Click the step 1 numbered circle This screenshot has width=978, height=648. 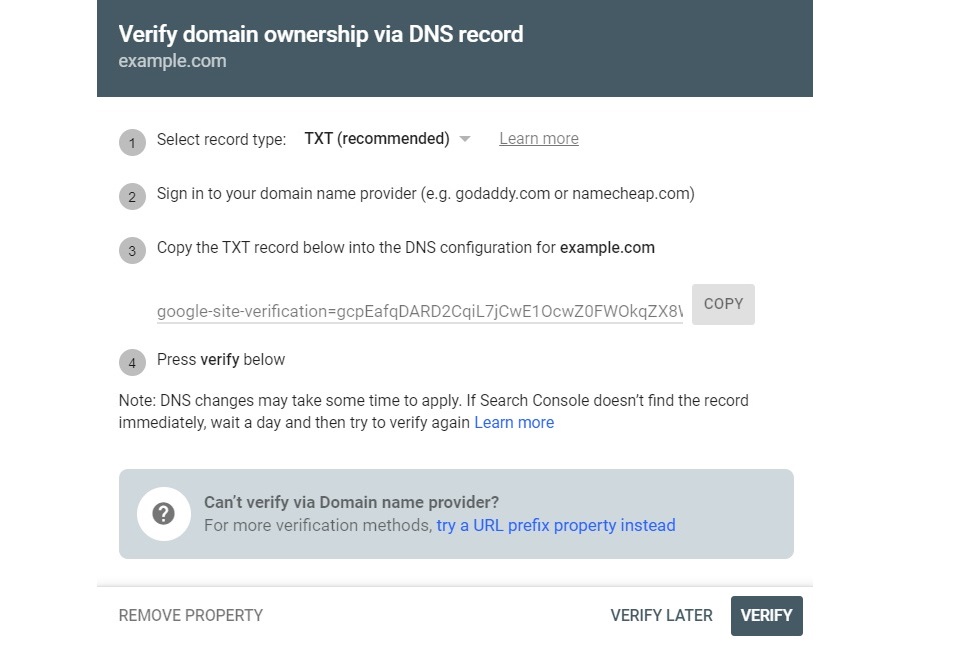pos(131,143)
